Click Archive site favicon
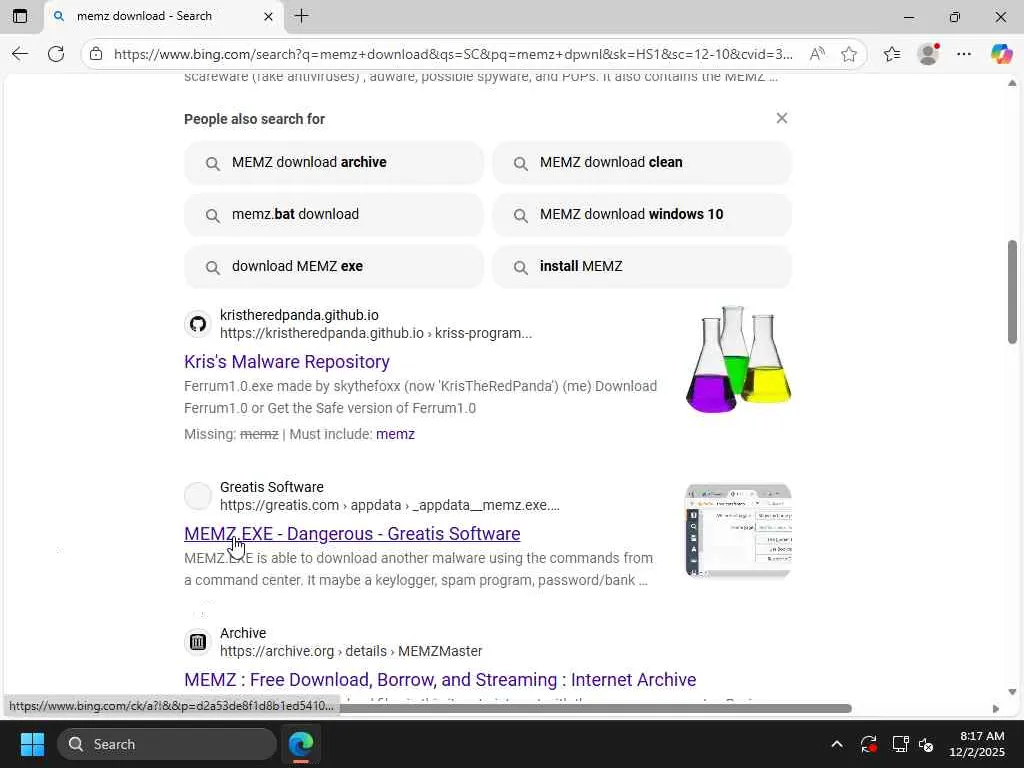The width and height of the screenshot is (1024, 768). [x=198, y=642]
